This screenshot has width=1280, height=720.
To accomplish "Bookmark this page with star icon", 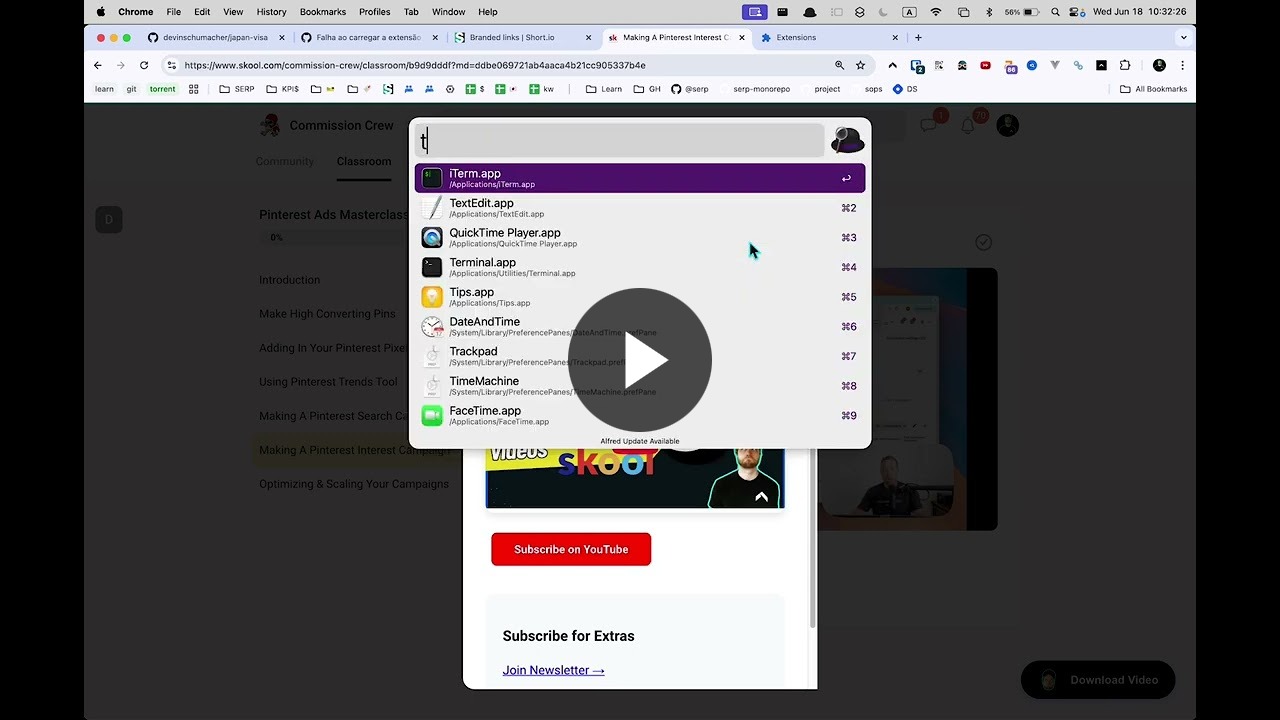I will pos(860,65).
